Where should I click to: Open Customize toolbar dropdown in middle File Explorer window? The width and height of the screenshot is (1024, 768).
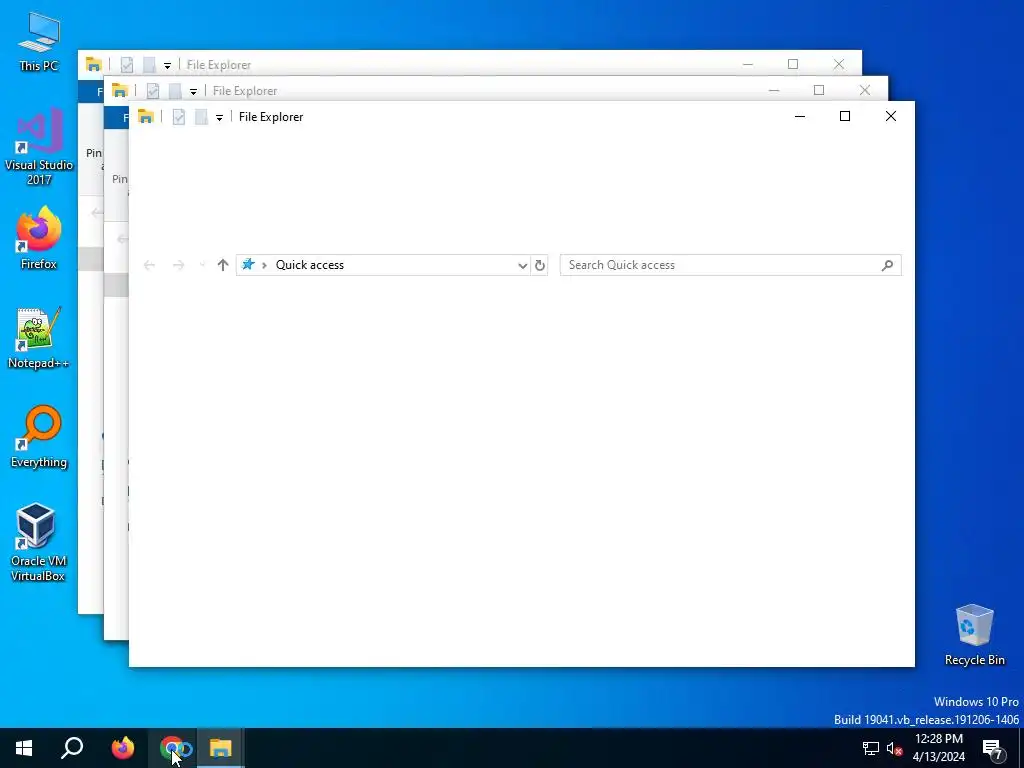193,91
